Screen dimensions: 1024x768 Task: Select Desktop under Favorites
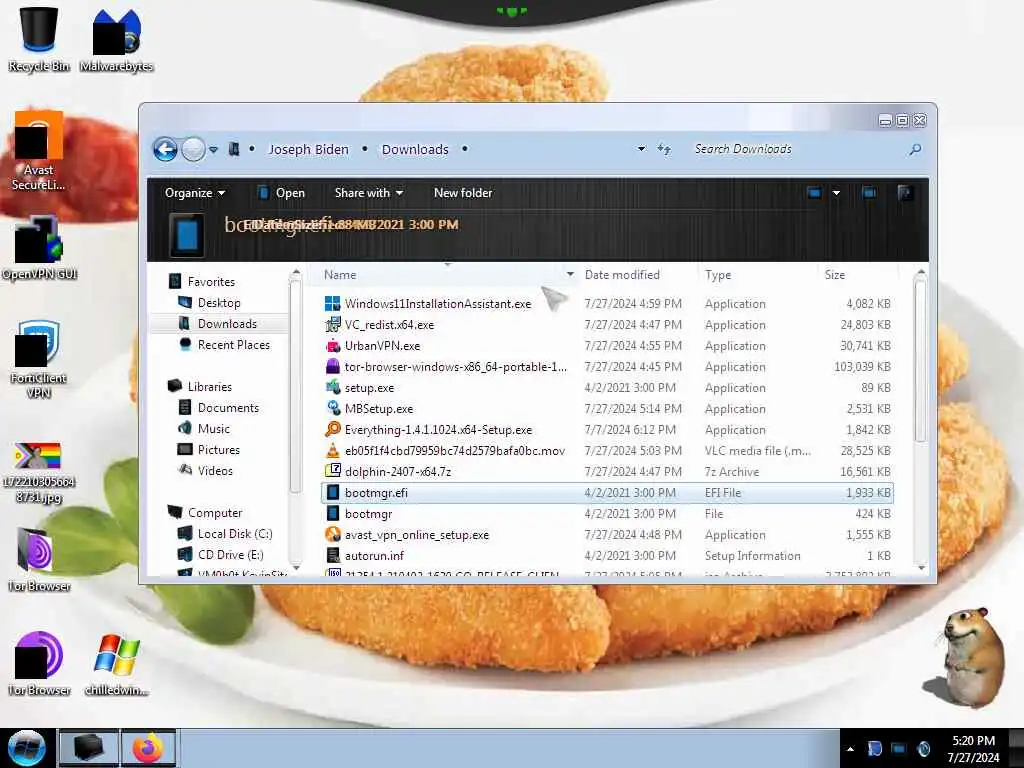click(210, 303)
